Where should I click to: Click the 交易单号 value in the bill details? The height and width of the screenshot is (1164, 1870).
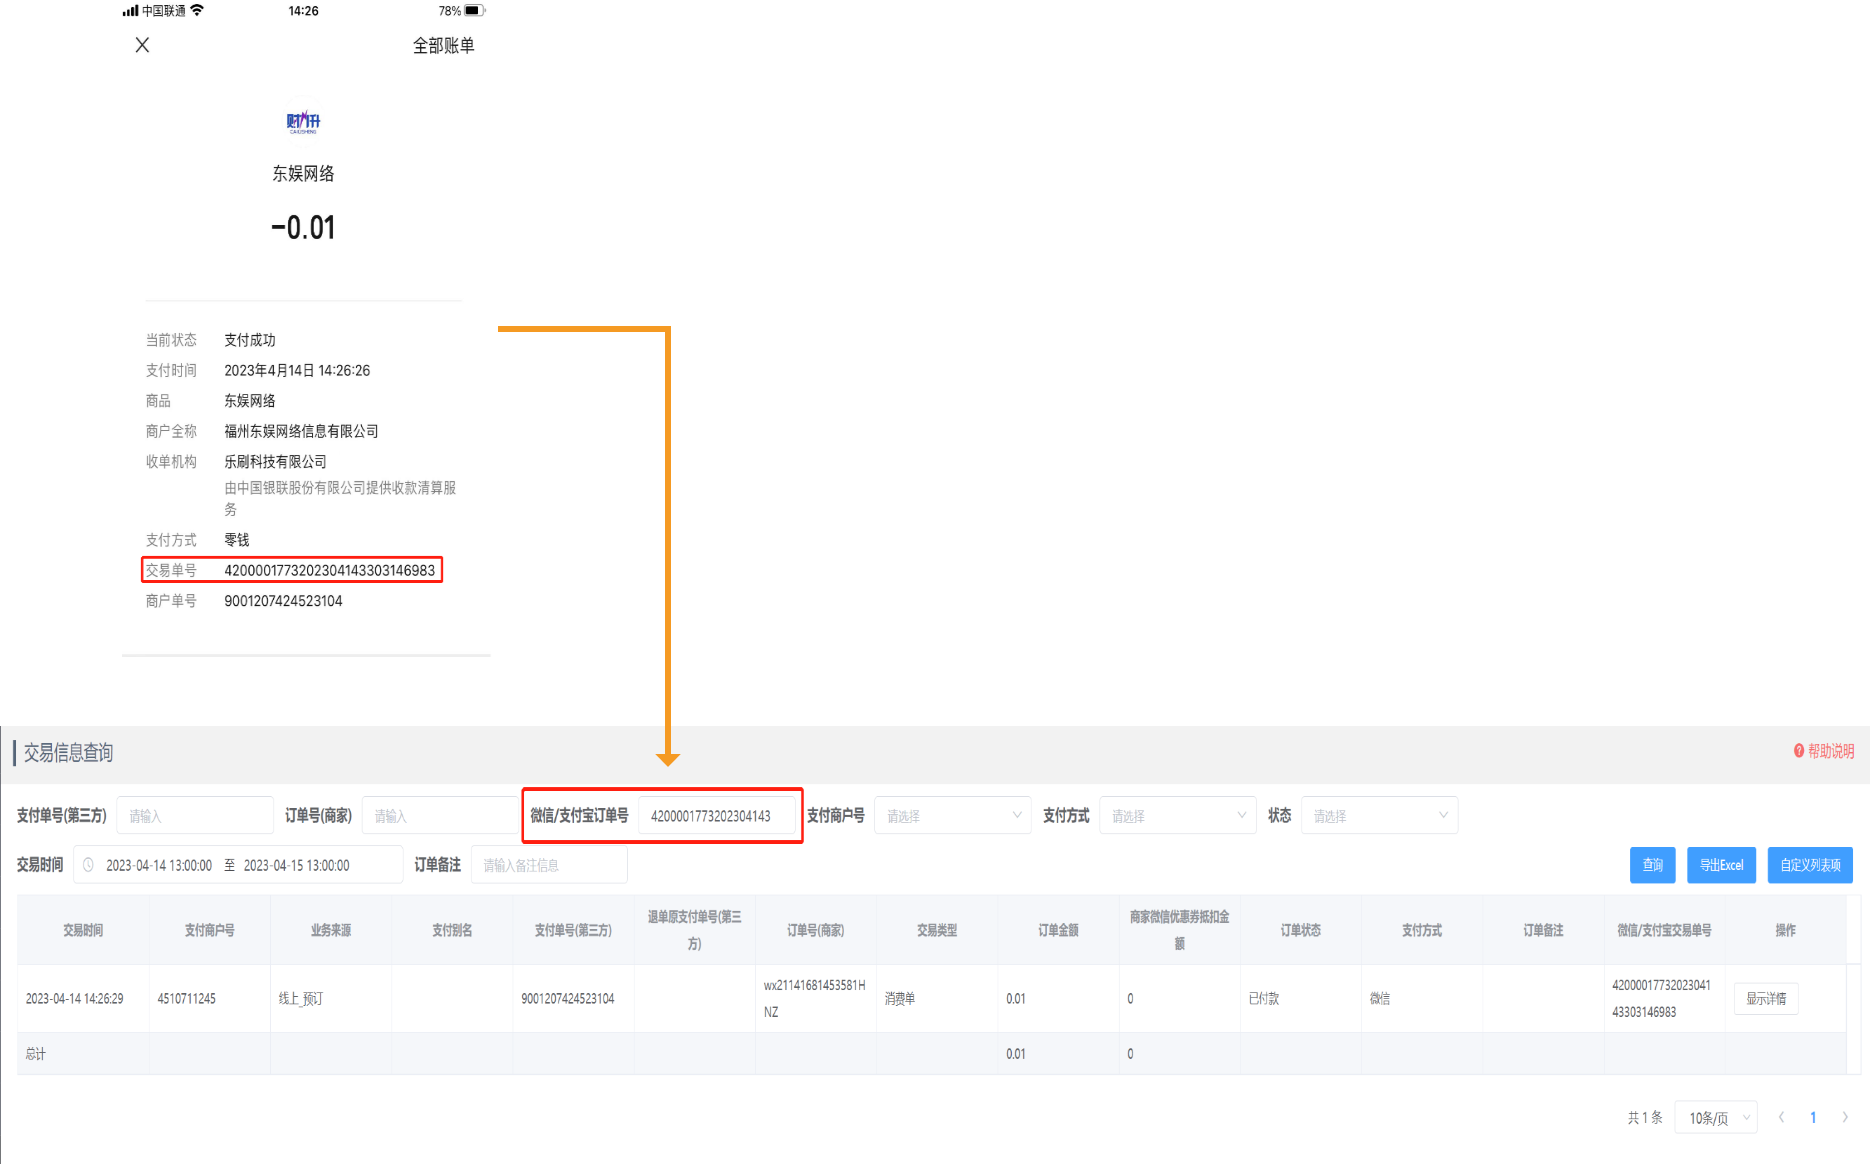(x=330, y=570)
